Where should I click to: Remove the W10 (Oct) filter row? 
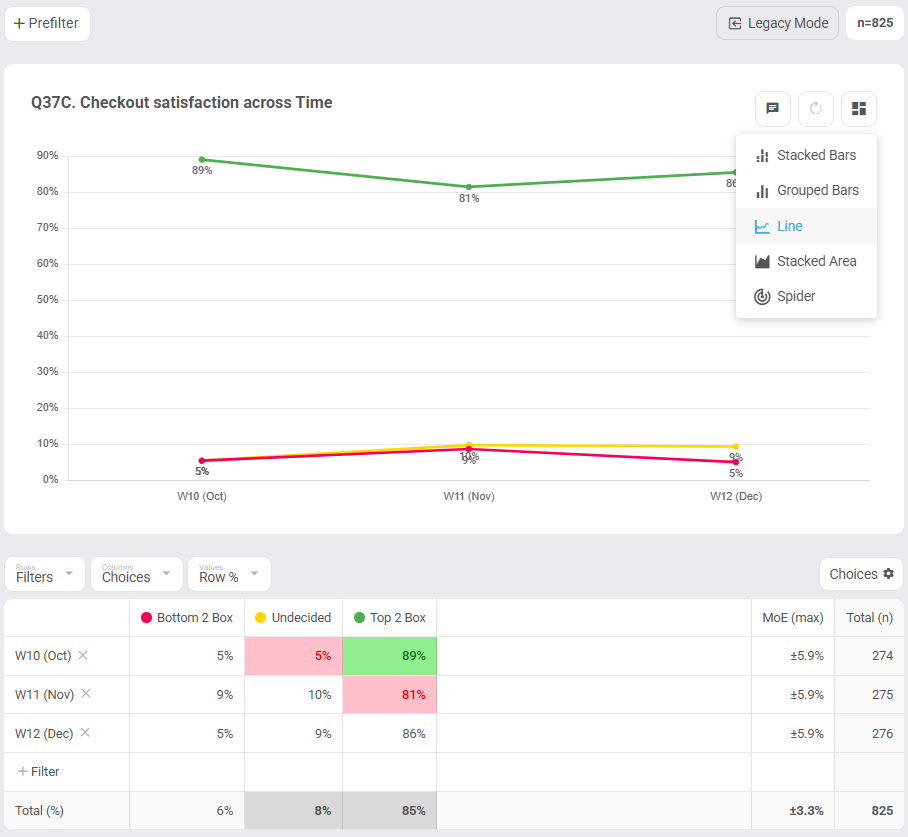coord(83,655)
